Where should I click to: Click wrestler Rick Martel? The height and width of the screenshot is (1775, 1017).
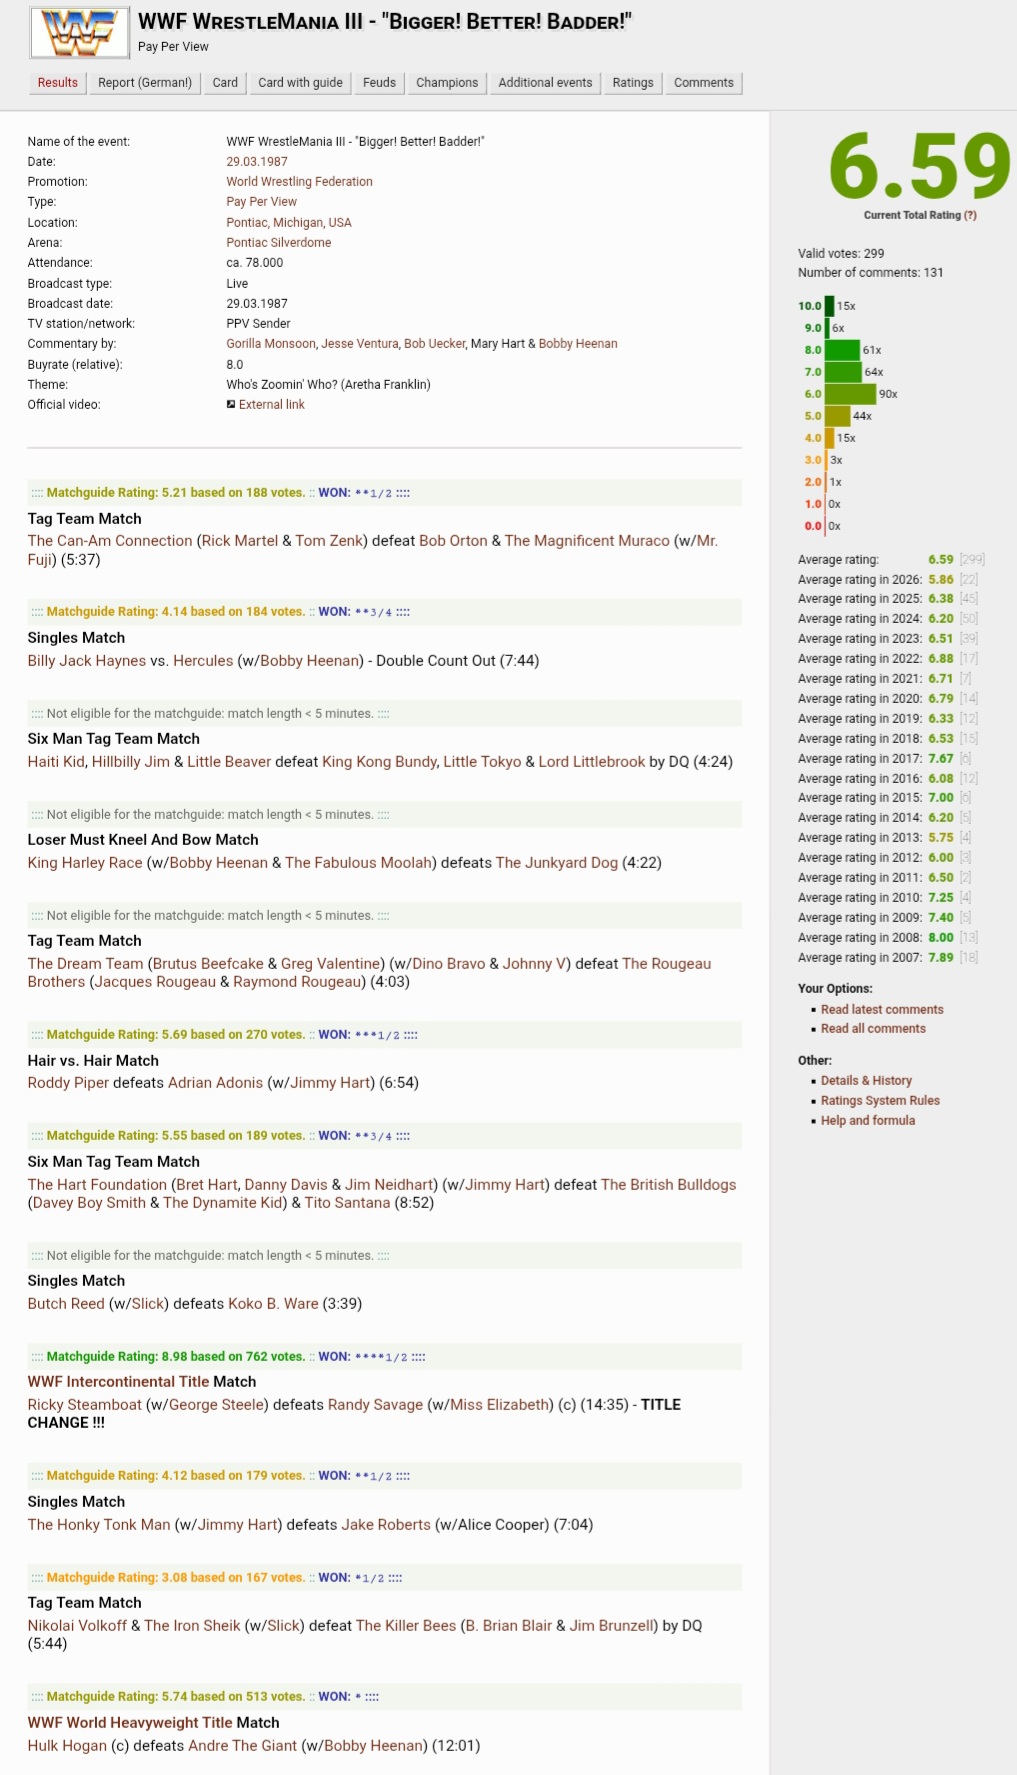[240, 541]
